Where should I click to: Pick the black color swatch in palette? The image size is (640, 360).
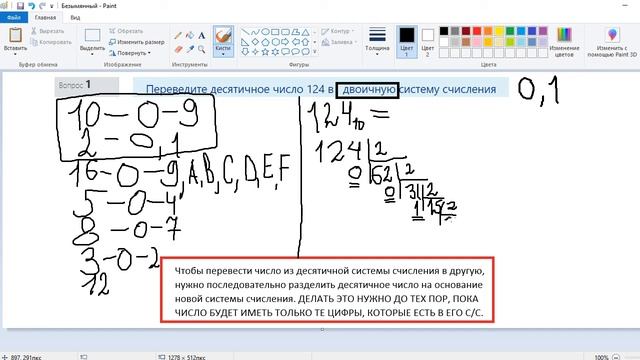click(x=444, y=31)
